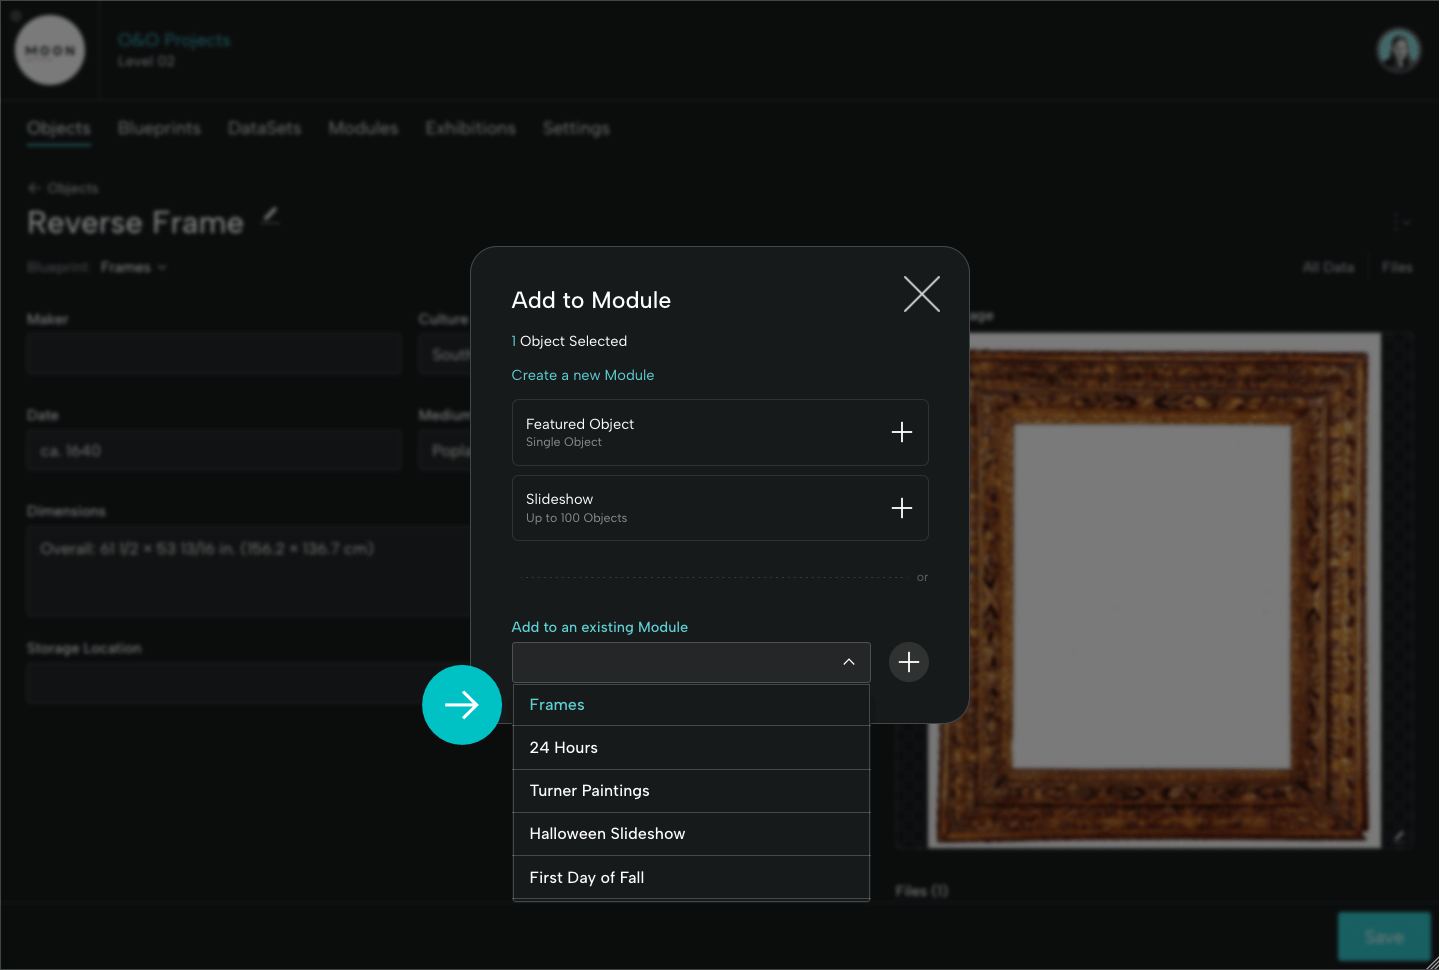Viewport: 1440px width, 970px height.
Task: Open the user profile avatar
Action: pos(1398,50)
